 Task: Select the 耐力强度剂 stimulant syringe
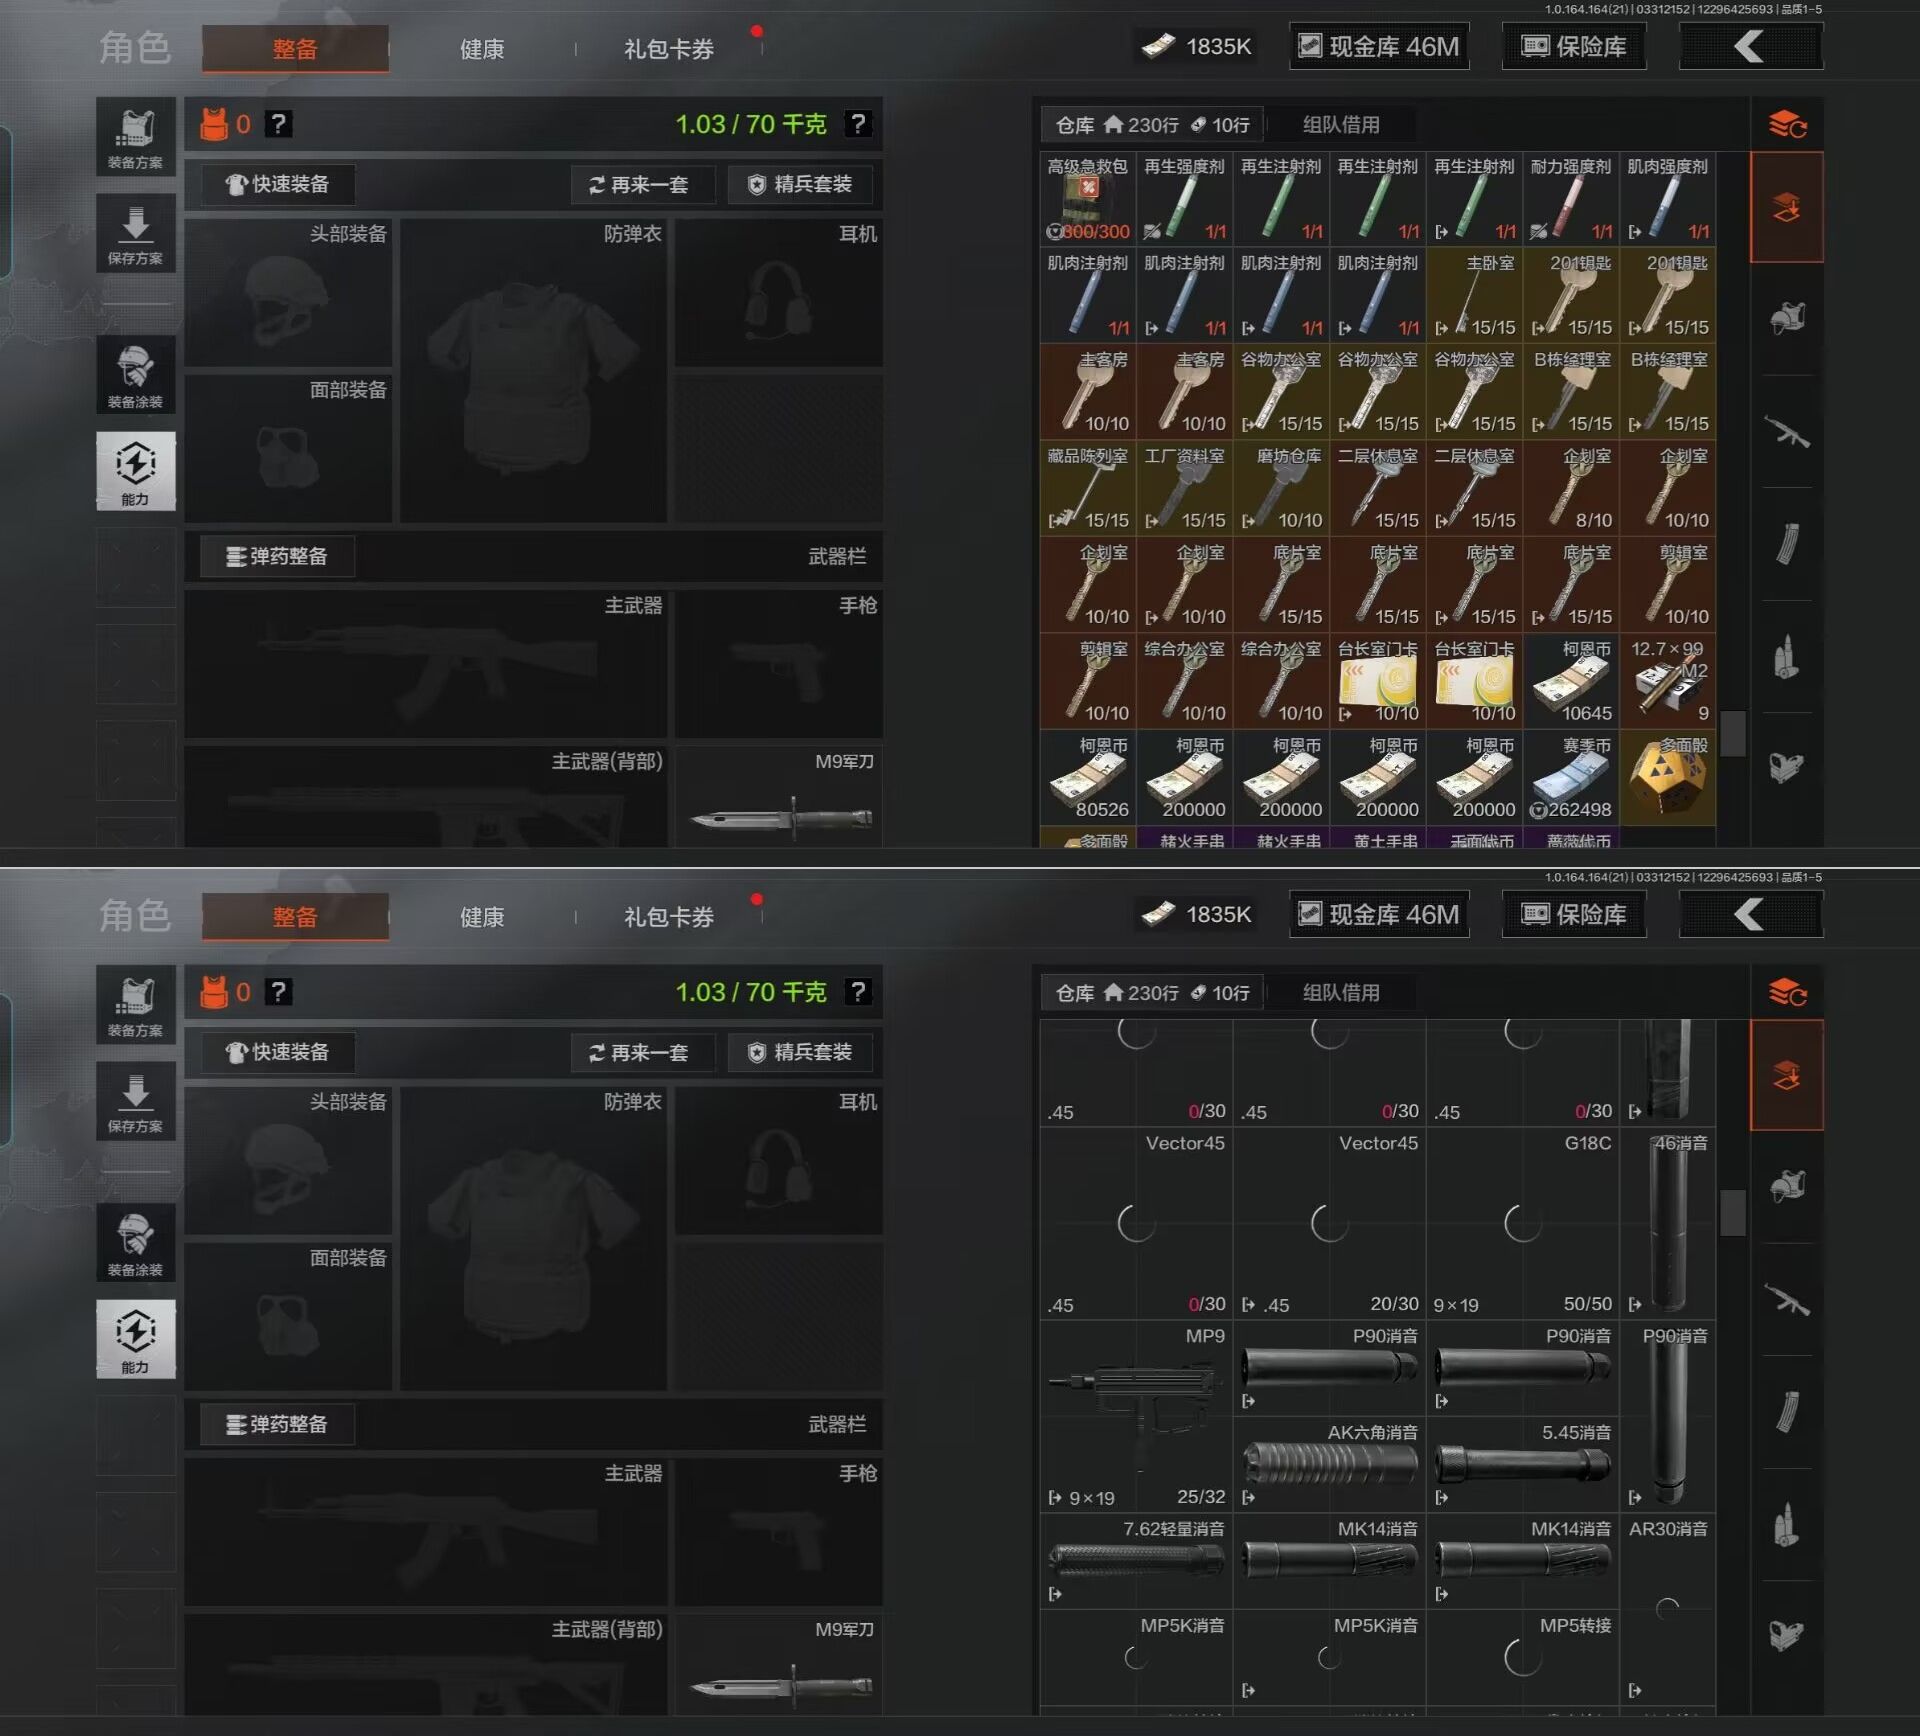[1571, 198]
